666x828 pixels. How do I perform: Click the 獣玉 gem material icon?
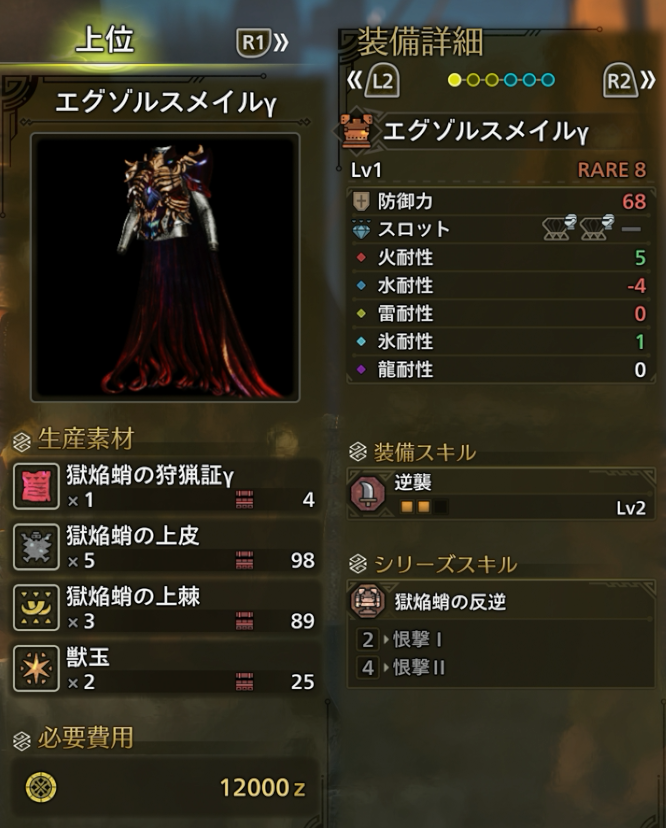(x=36, y=669)
